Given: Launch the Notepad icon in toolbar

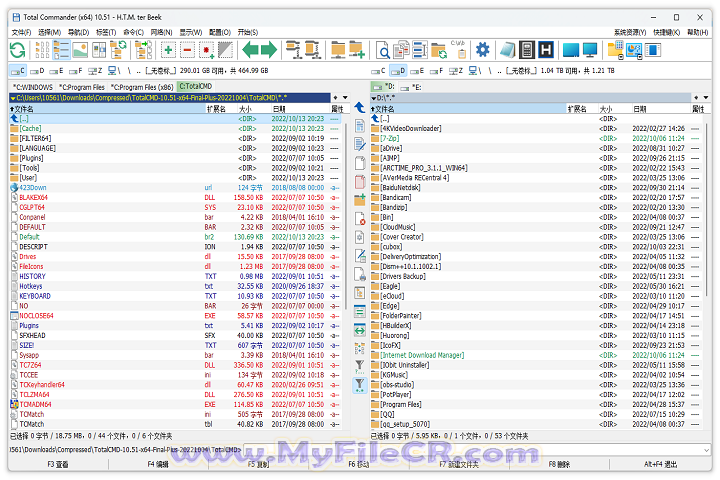Looking at the screenshot, I should click(x=507, y=50).
